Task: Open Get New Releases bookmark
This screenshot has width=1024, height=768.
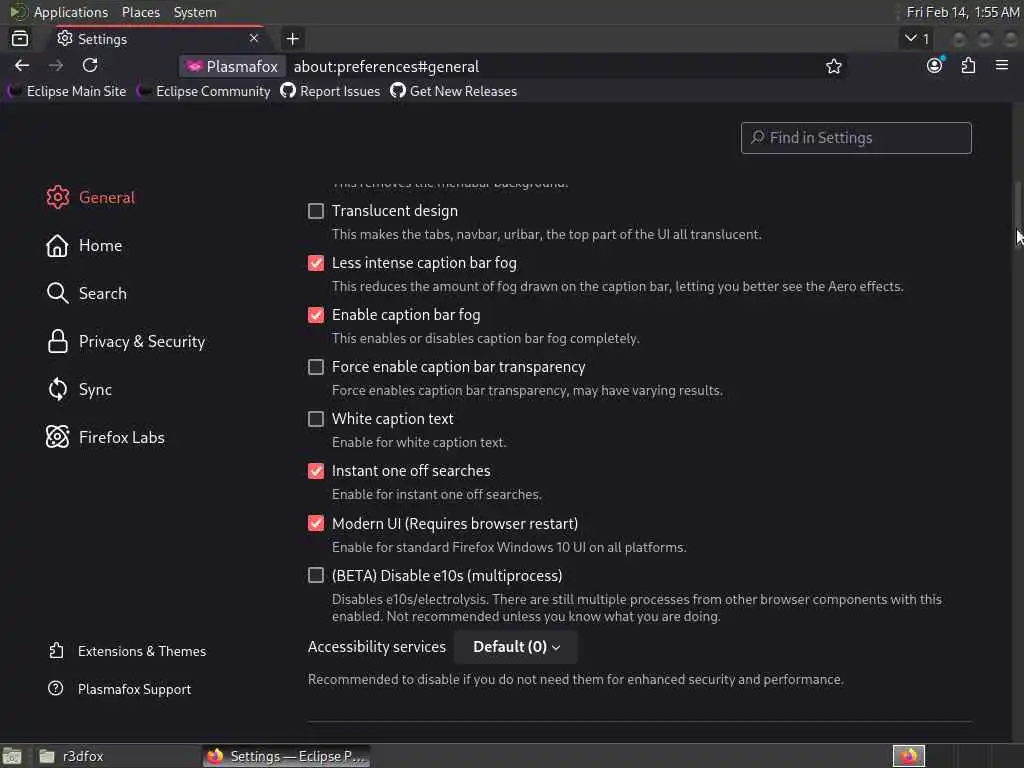Action: pos(454,91)
